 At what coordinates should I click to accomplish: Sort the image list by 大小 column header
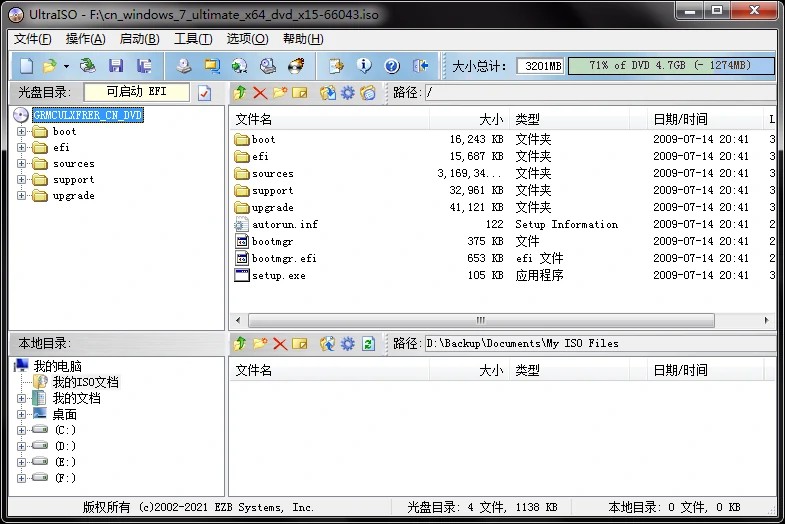point(469,119)
